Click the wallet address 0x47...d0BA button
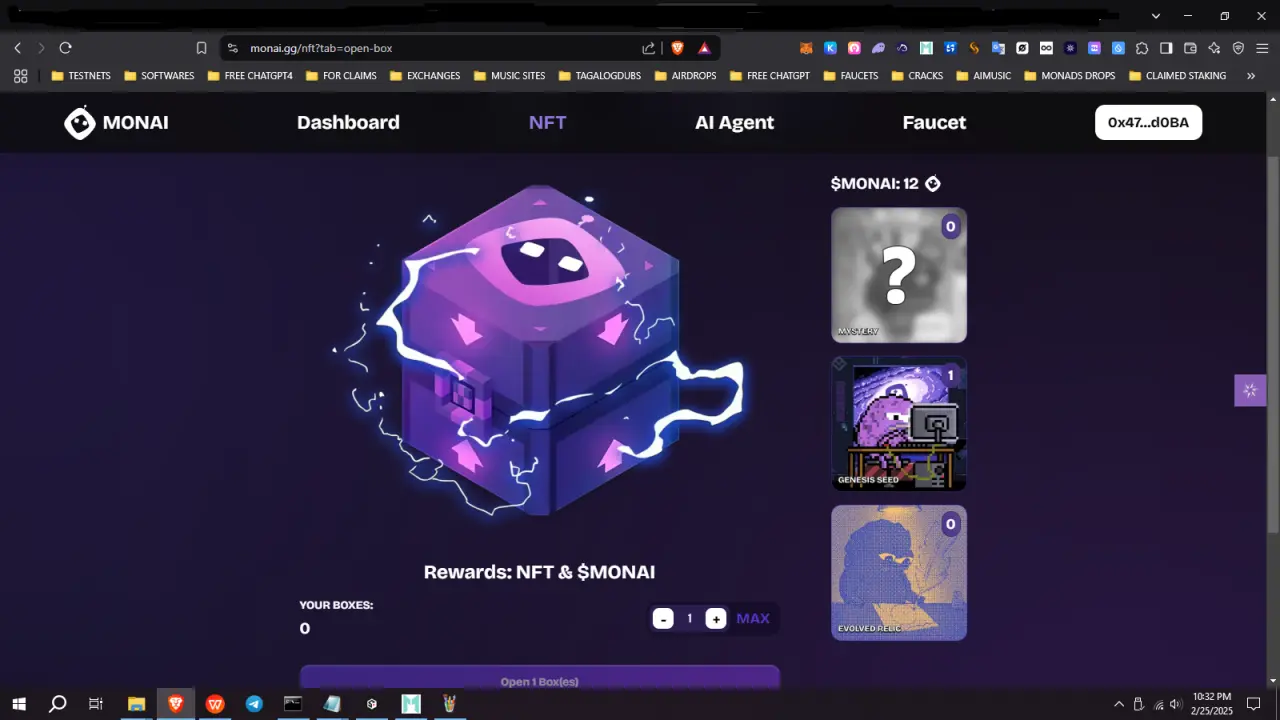 (x=1148, y=122)
